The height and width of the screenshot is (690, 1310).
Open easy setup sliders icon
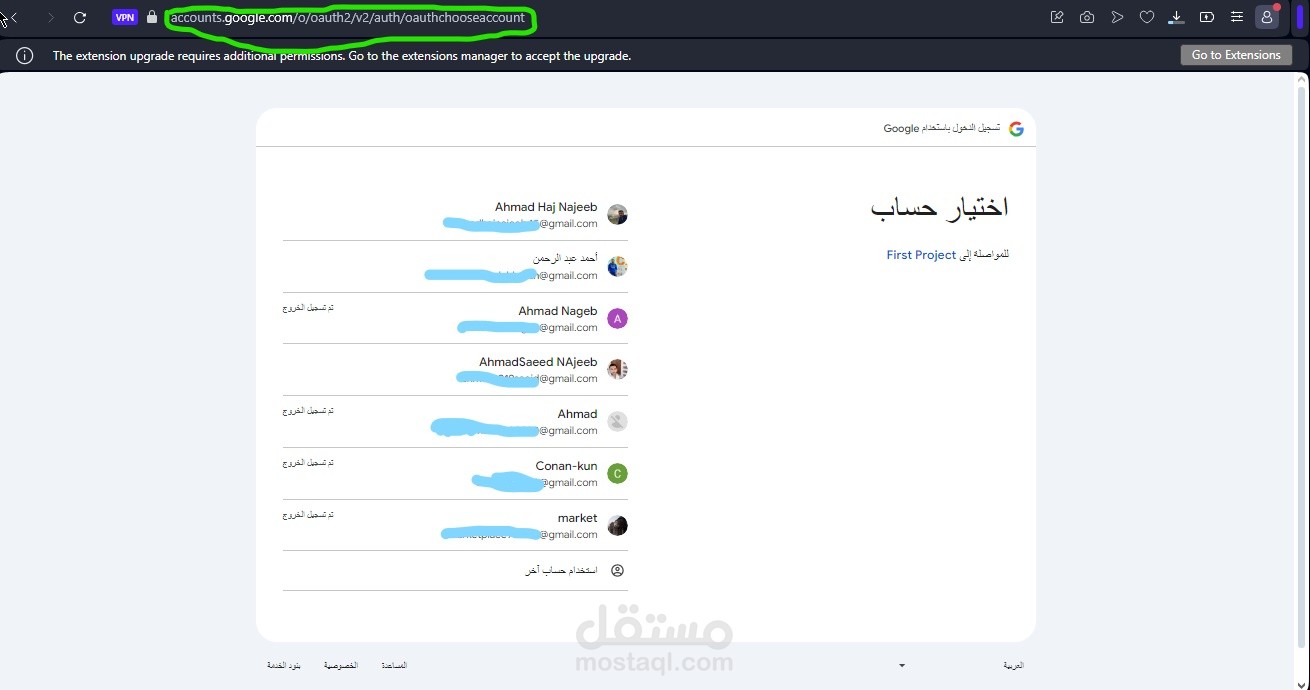pos(1237,17)
